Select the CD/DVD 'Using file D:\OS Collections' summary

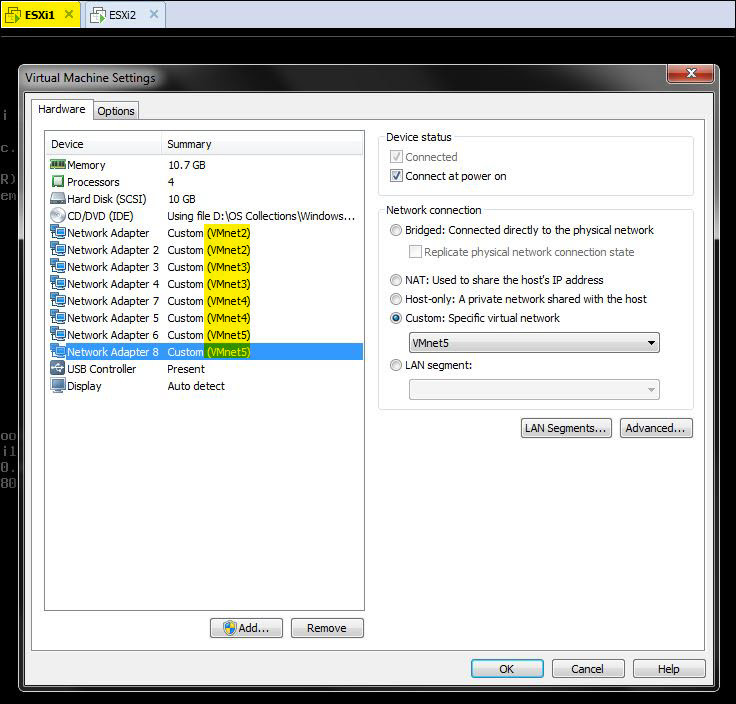(x=261, y=216)
